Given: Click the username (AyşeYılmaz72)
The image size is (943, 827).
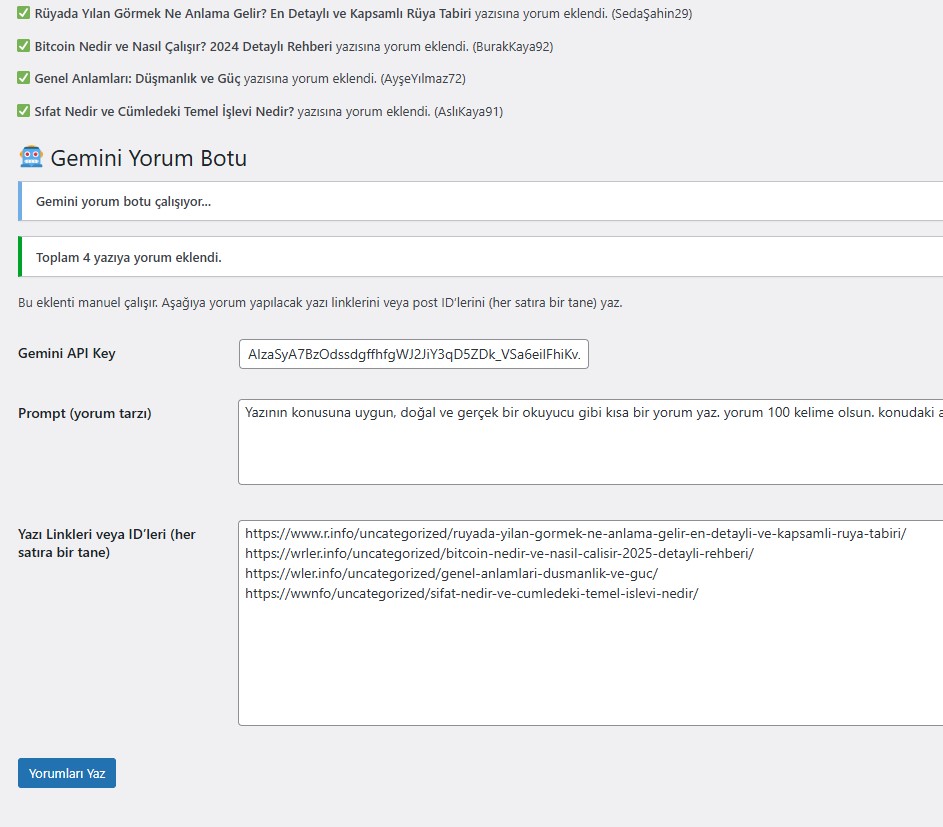Looking at the screenshot, I should pos(423,79).
